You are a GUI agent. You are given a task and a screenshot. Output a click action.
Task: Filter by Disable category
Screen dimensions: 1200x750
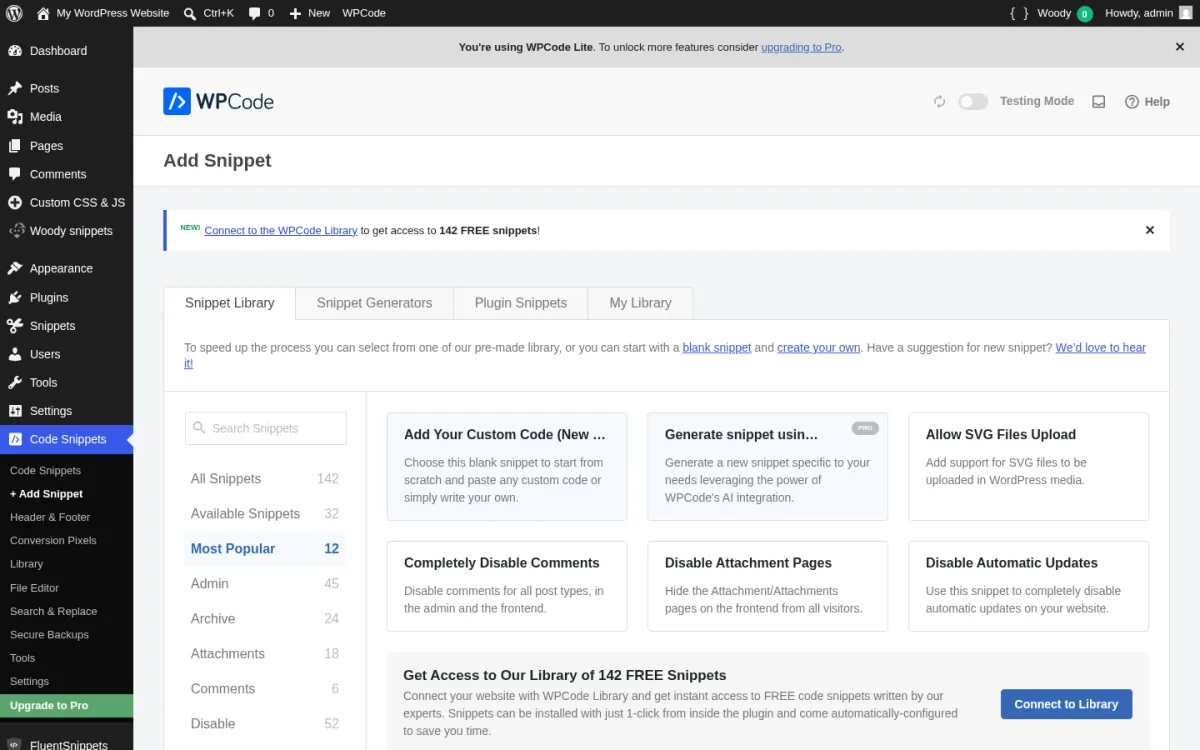coord(265,724)
